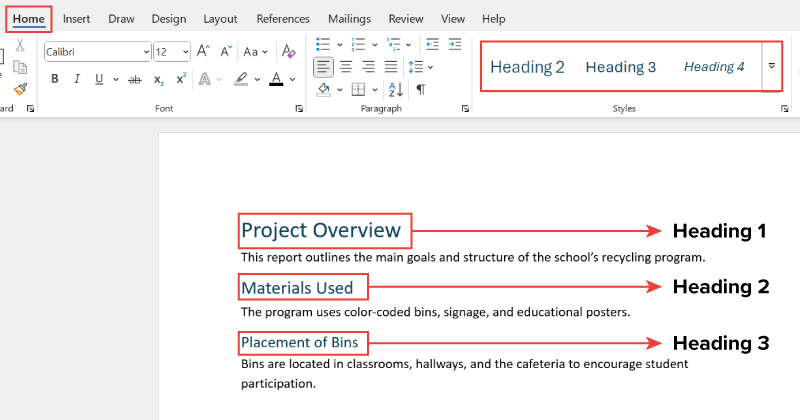800x420 pixels.
Task: Align text left
Action: [x=323, y=67]
